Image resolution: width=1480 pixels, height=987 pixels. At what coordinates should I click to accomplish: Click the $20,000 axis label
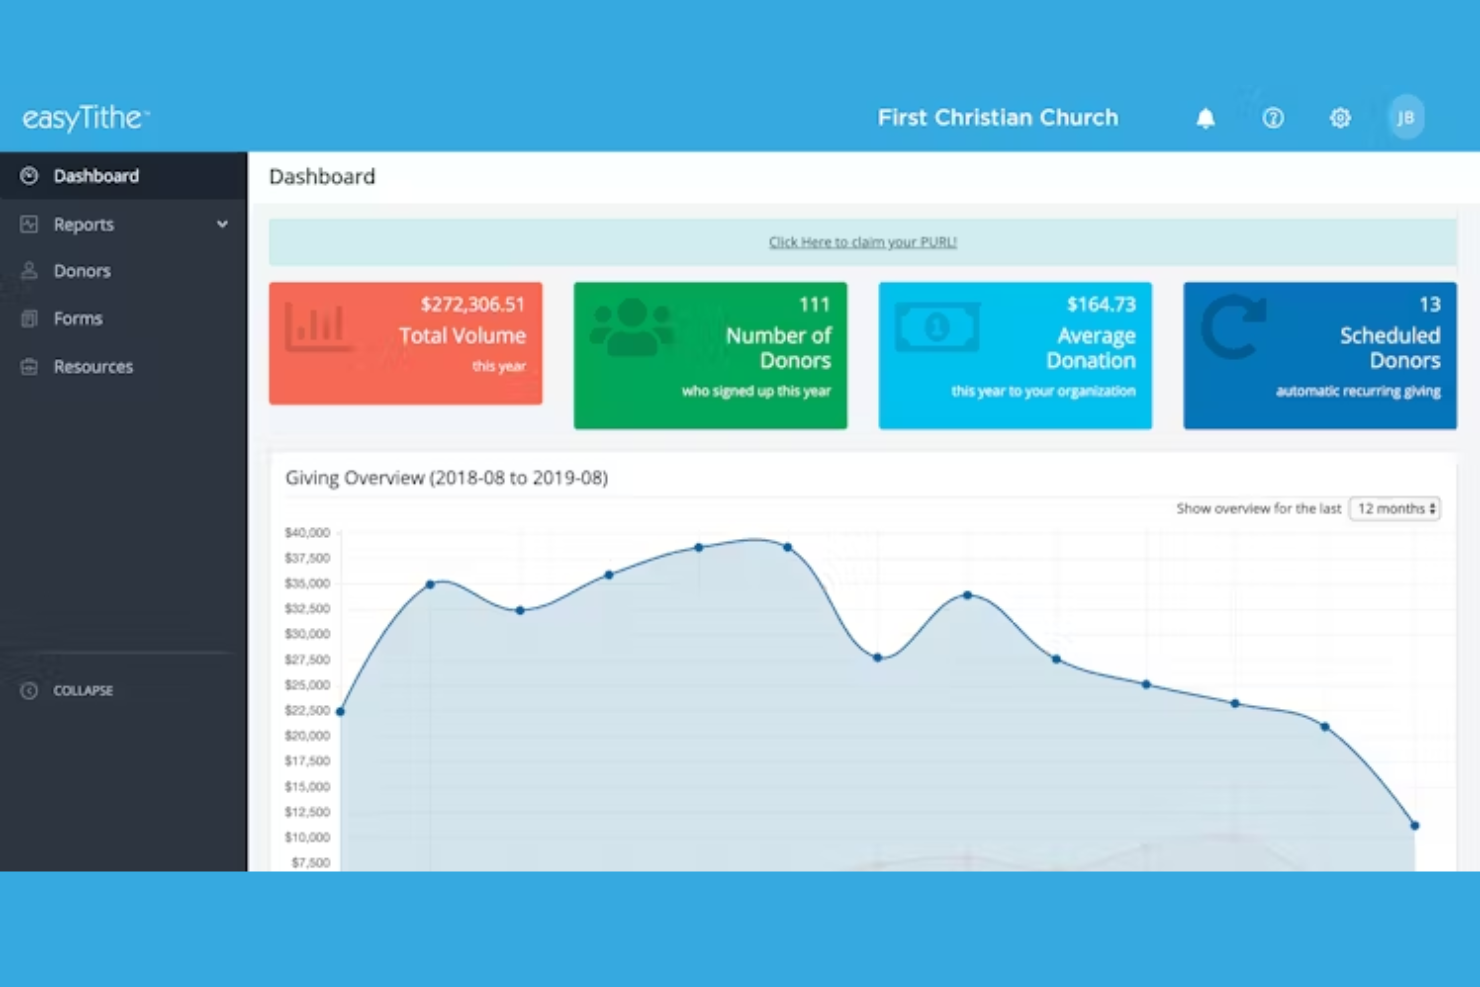point(307,736)
